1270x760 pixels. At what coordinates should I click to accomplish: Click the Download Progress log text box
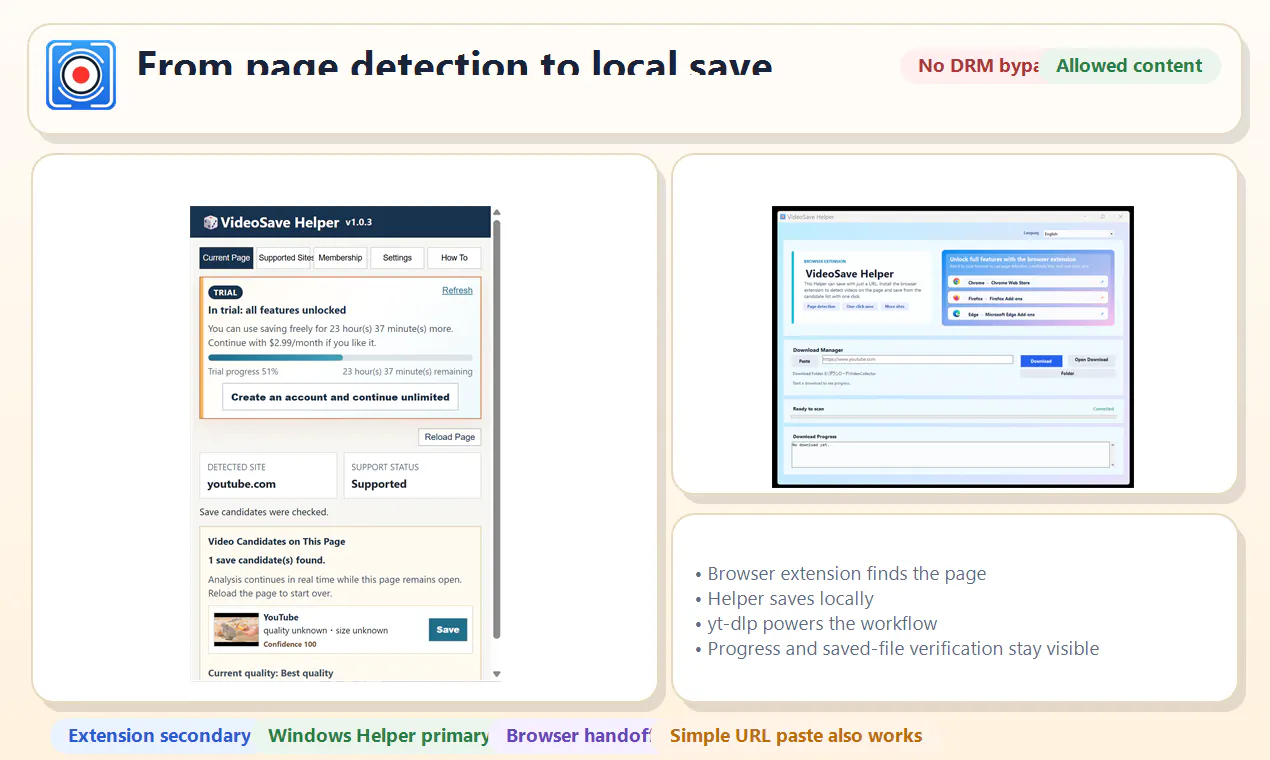[951, 454]
